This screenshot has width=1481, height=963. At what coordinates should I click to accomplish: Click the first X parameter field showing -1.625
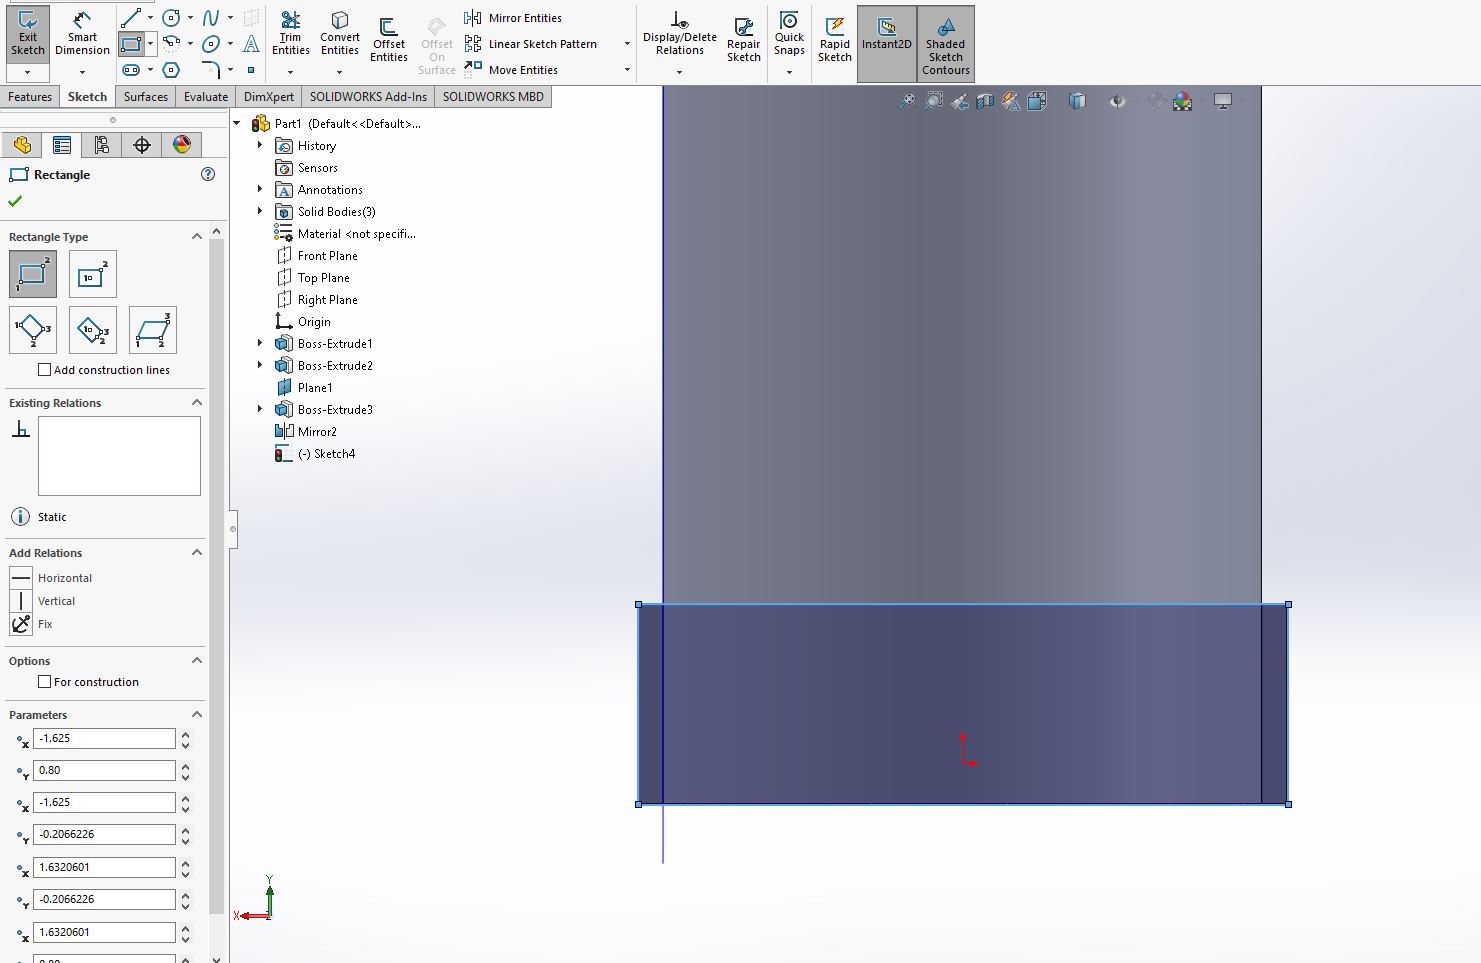104,738
